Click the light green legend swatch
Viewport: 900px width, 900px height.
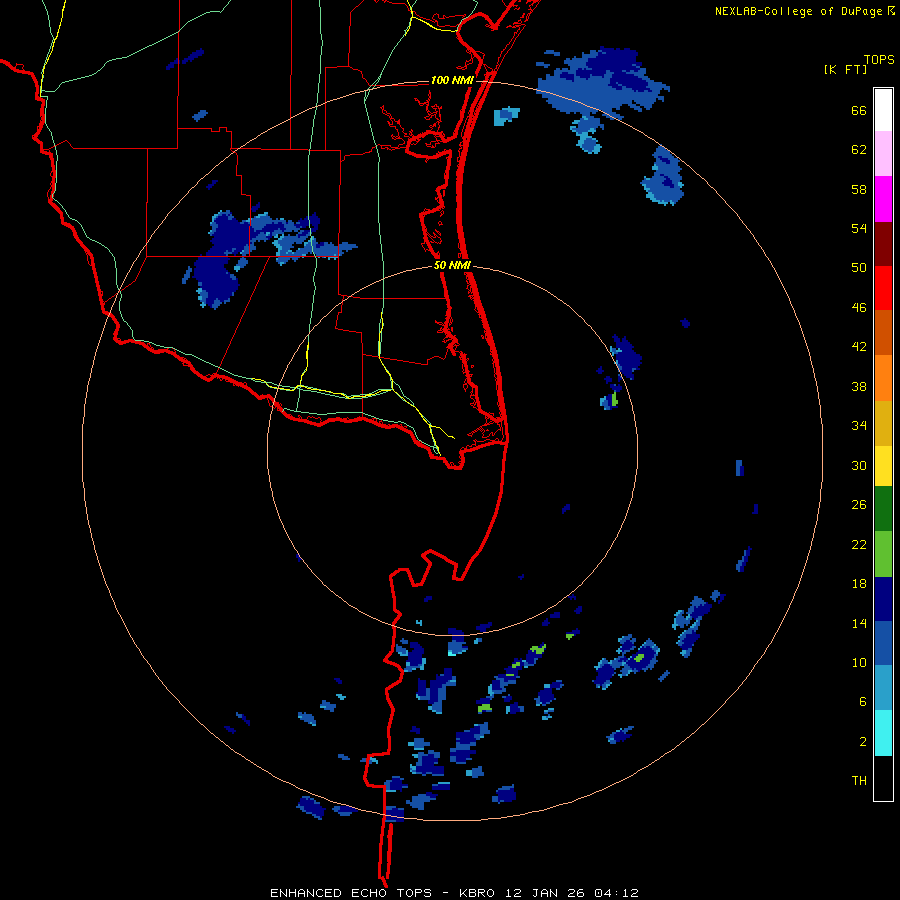[x=883, y=554]
